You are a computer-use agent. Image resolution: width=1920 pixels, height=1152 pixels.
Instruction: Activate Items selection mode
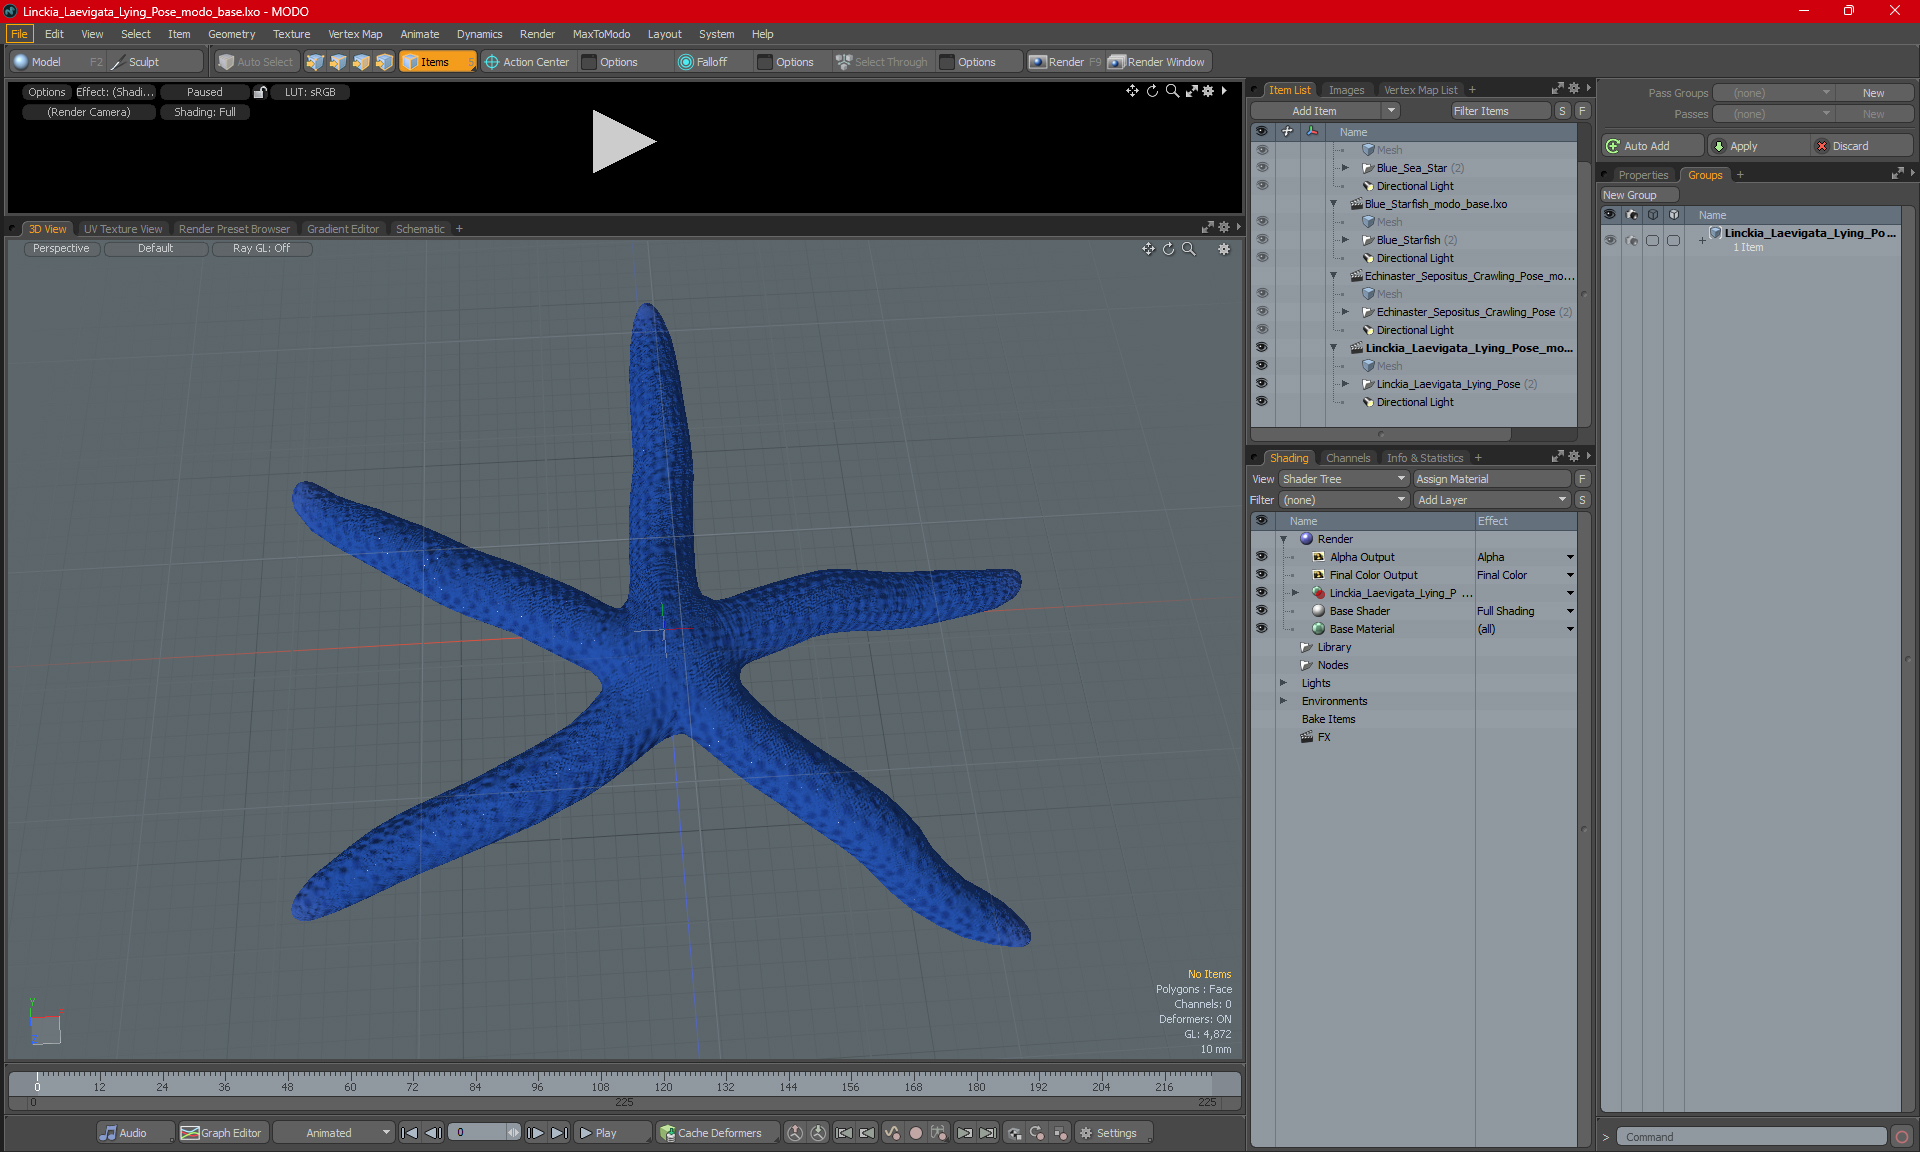(437, 62)
